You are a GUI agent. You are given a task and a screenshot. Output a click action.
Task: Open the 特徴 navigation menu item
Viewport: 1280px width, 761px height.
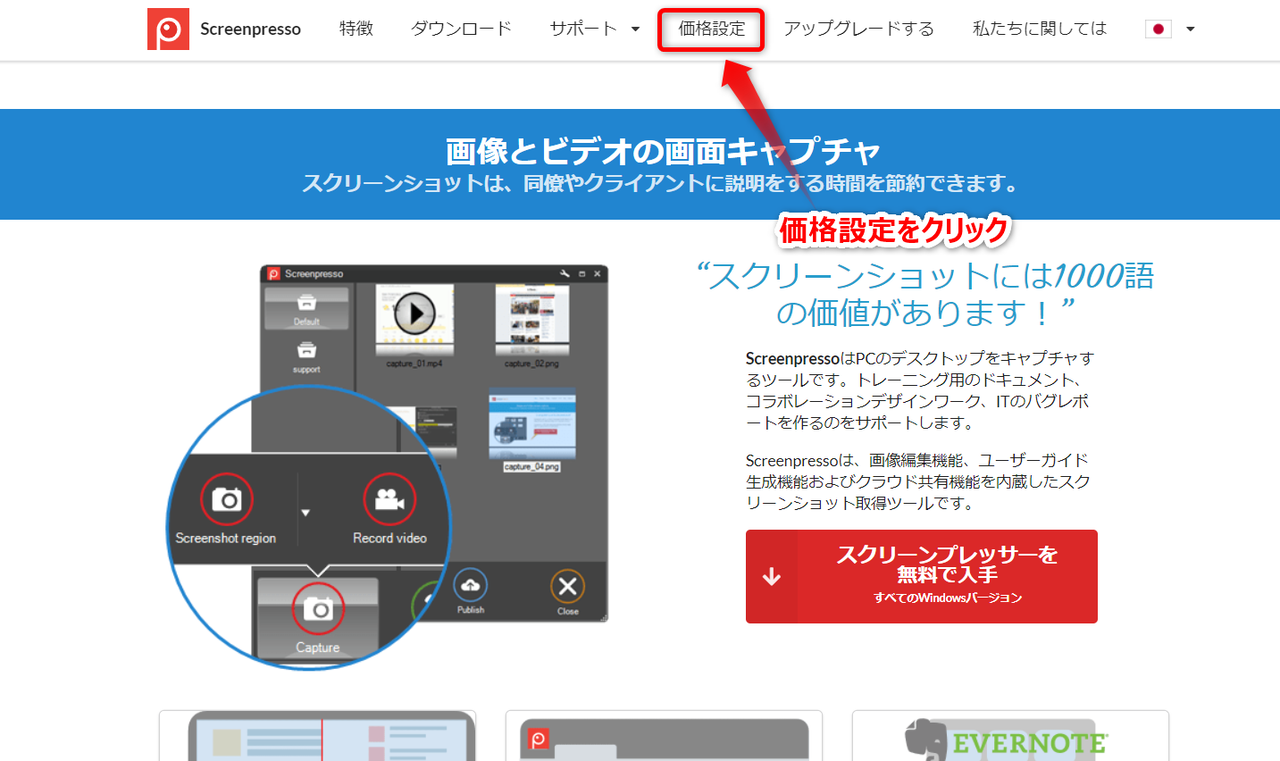click(356, 29)
